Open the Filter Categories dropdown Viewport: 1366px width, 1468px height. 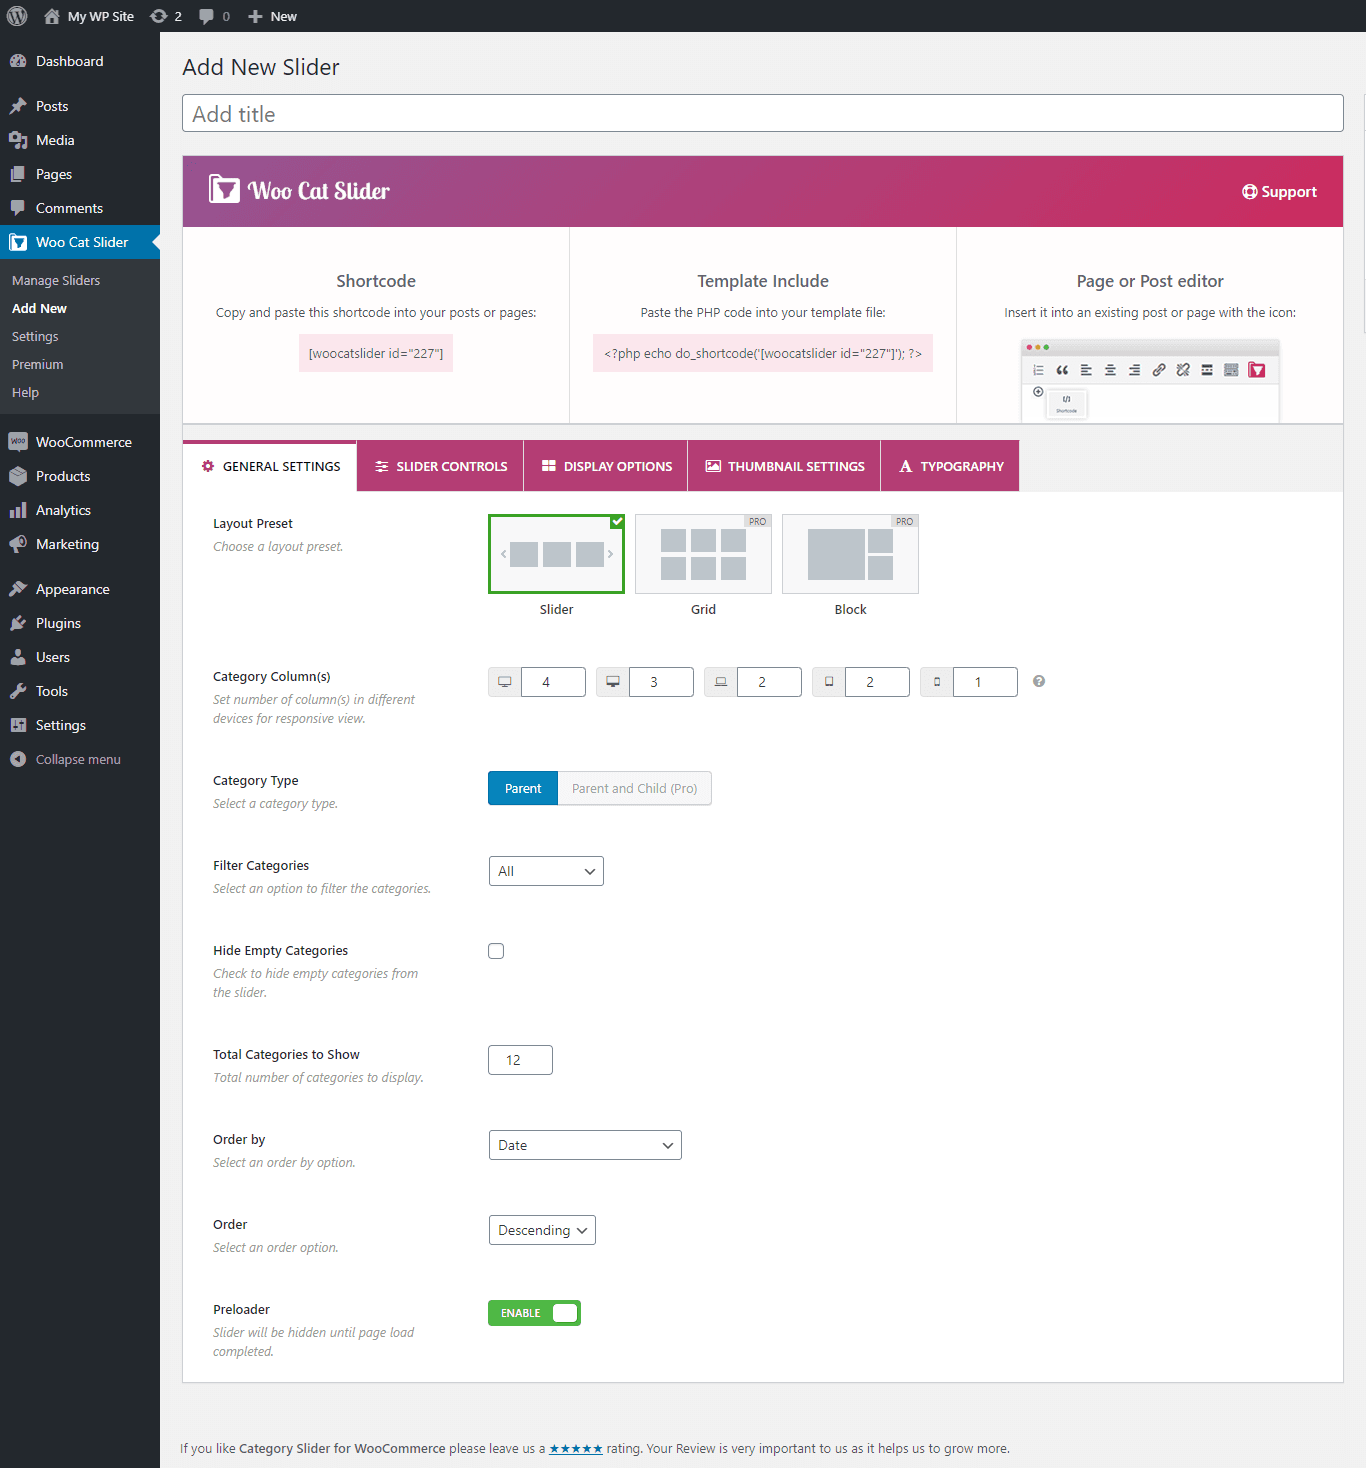(x=546, y=871)
